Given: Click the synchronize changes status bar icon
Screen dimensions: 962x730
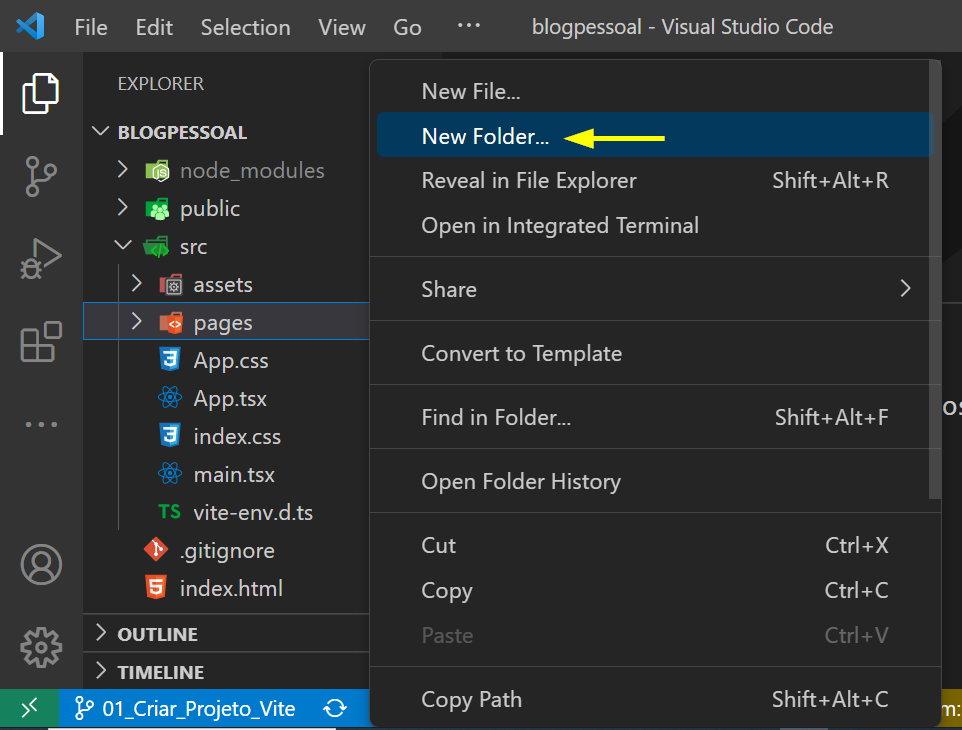Looking at the screenshot, I should point(335,709).
